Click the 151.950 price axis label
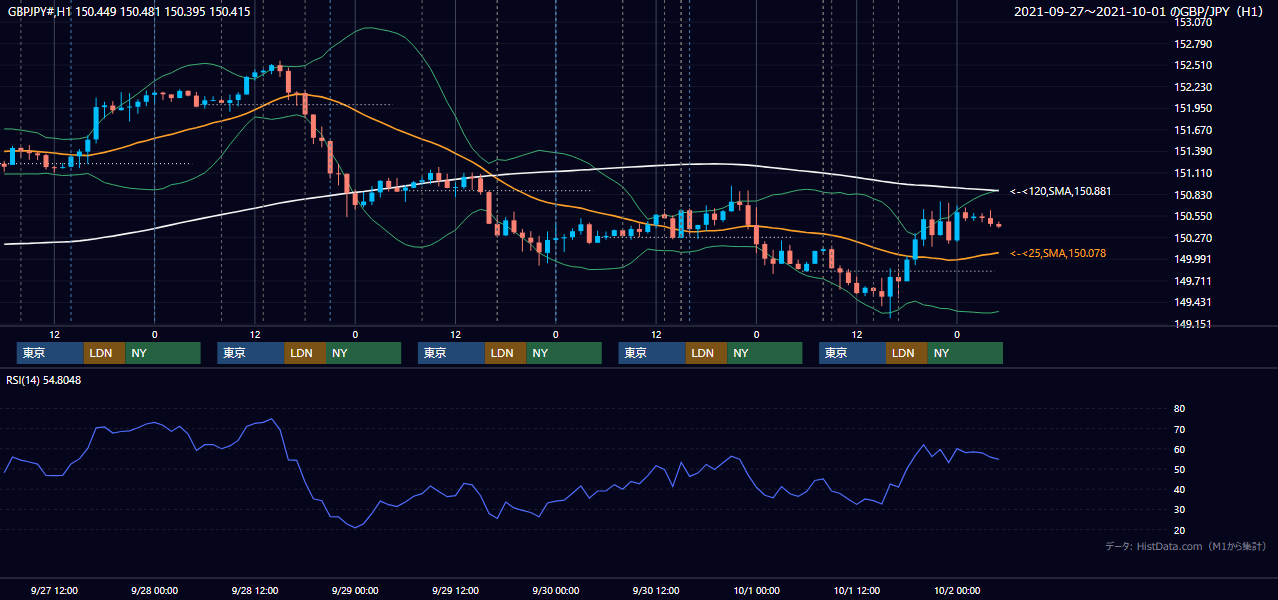This screenshot has height=600, width=1278. (1193, 109)
